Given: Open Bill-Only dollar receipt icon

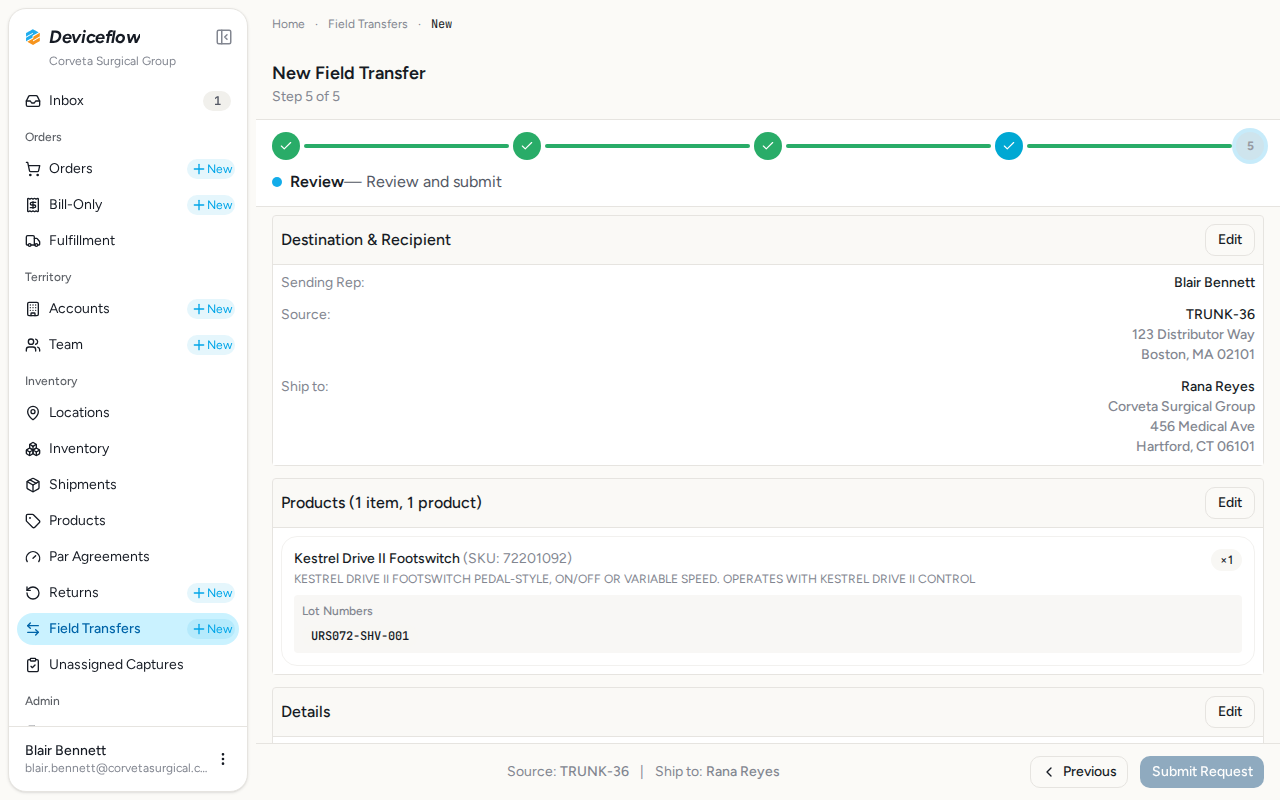Looking at the screenshot, I should (33, 205).
